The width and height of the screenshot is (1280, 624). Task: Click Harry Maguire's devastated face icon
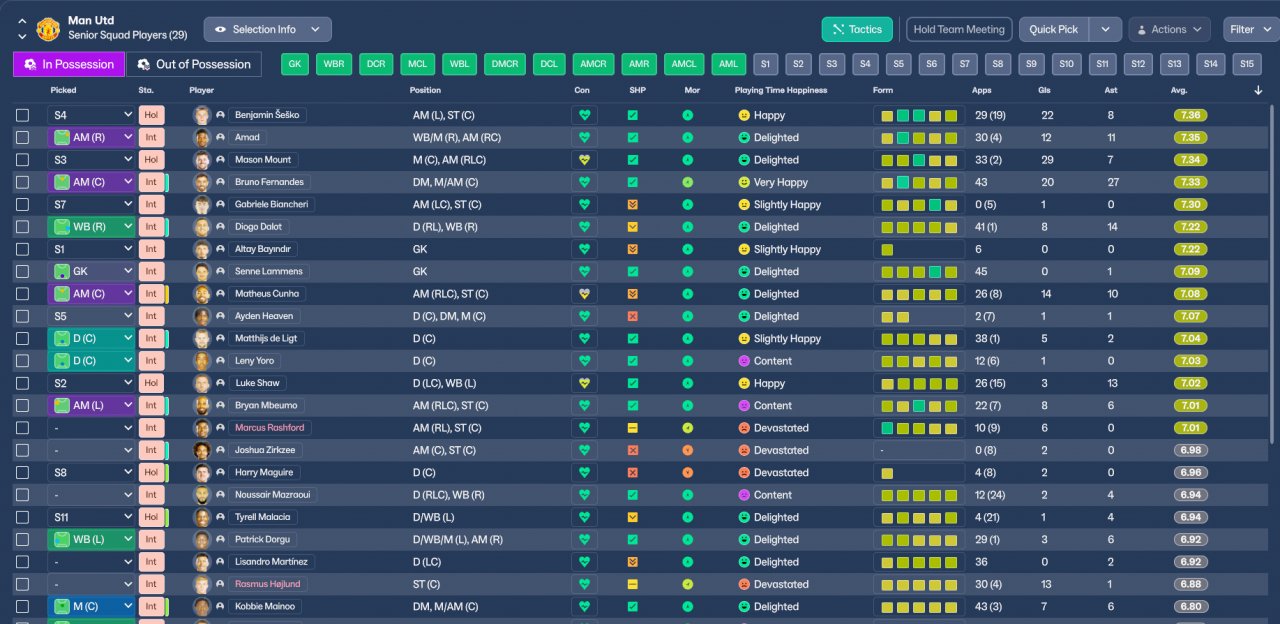tap(744, 472)
